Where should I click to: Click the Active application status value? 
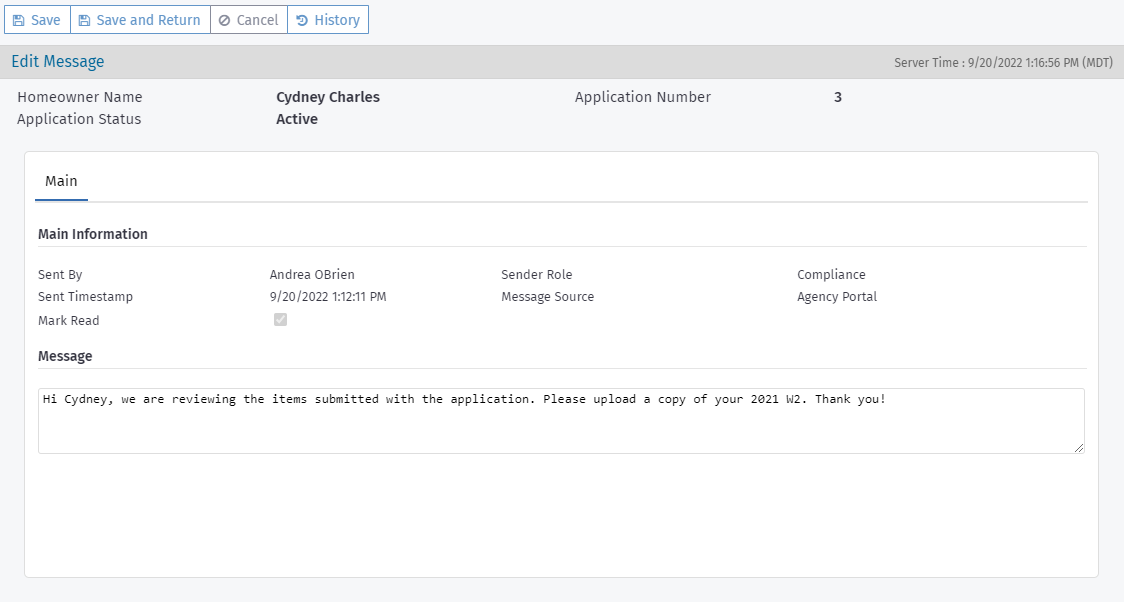pos(297,119)
